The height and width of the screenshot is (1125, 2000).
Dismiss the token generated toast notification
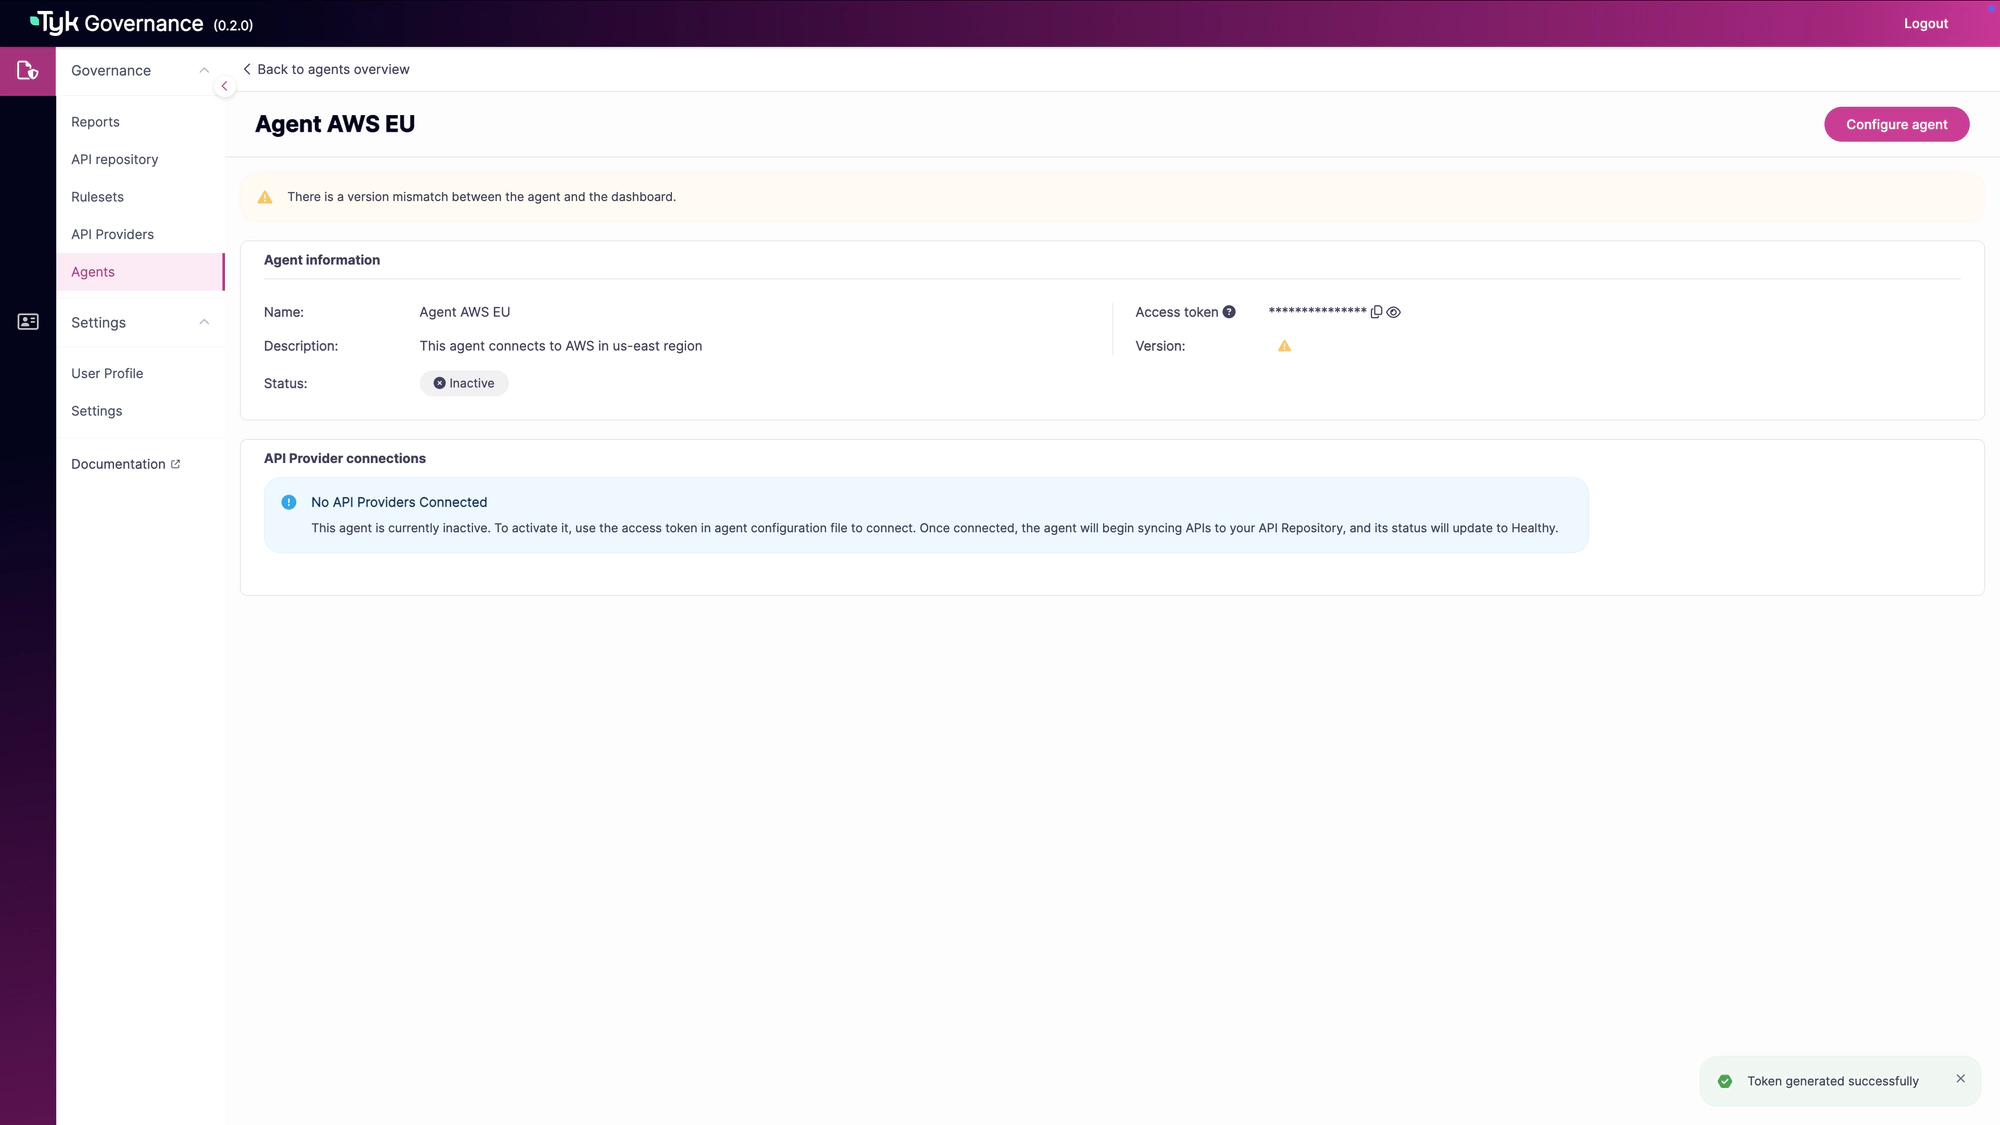(1960, 1079)
